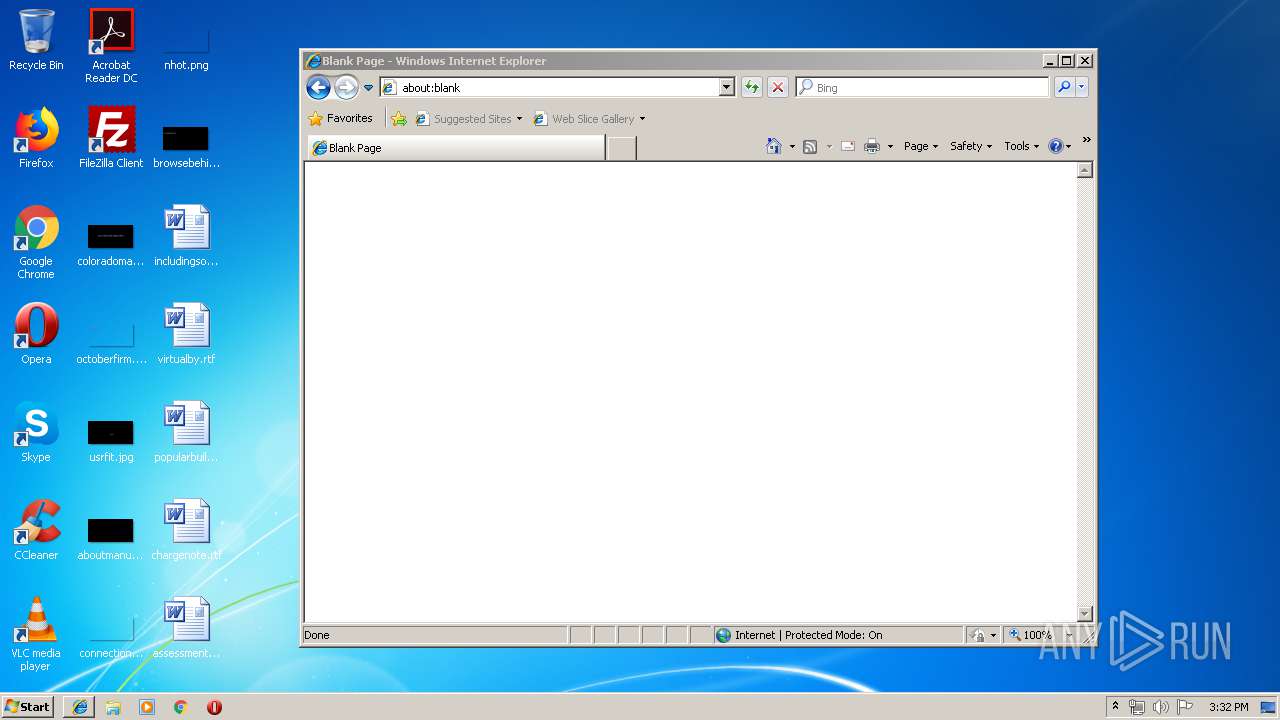
Task: Select the Google Chrome desktop shortcut
Action: [36, 242]
